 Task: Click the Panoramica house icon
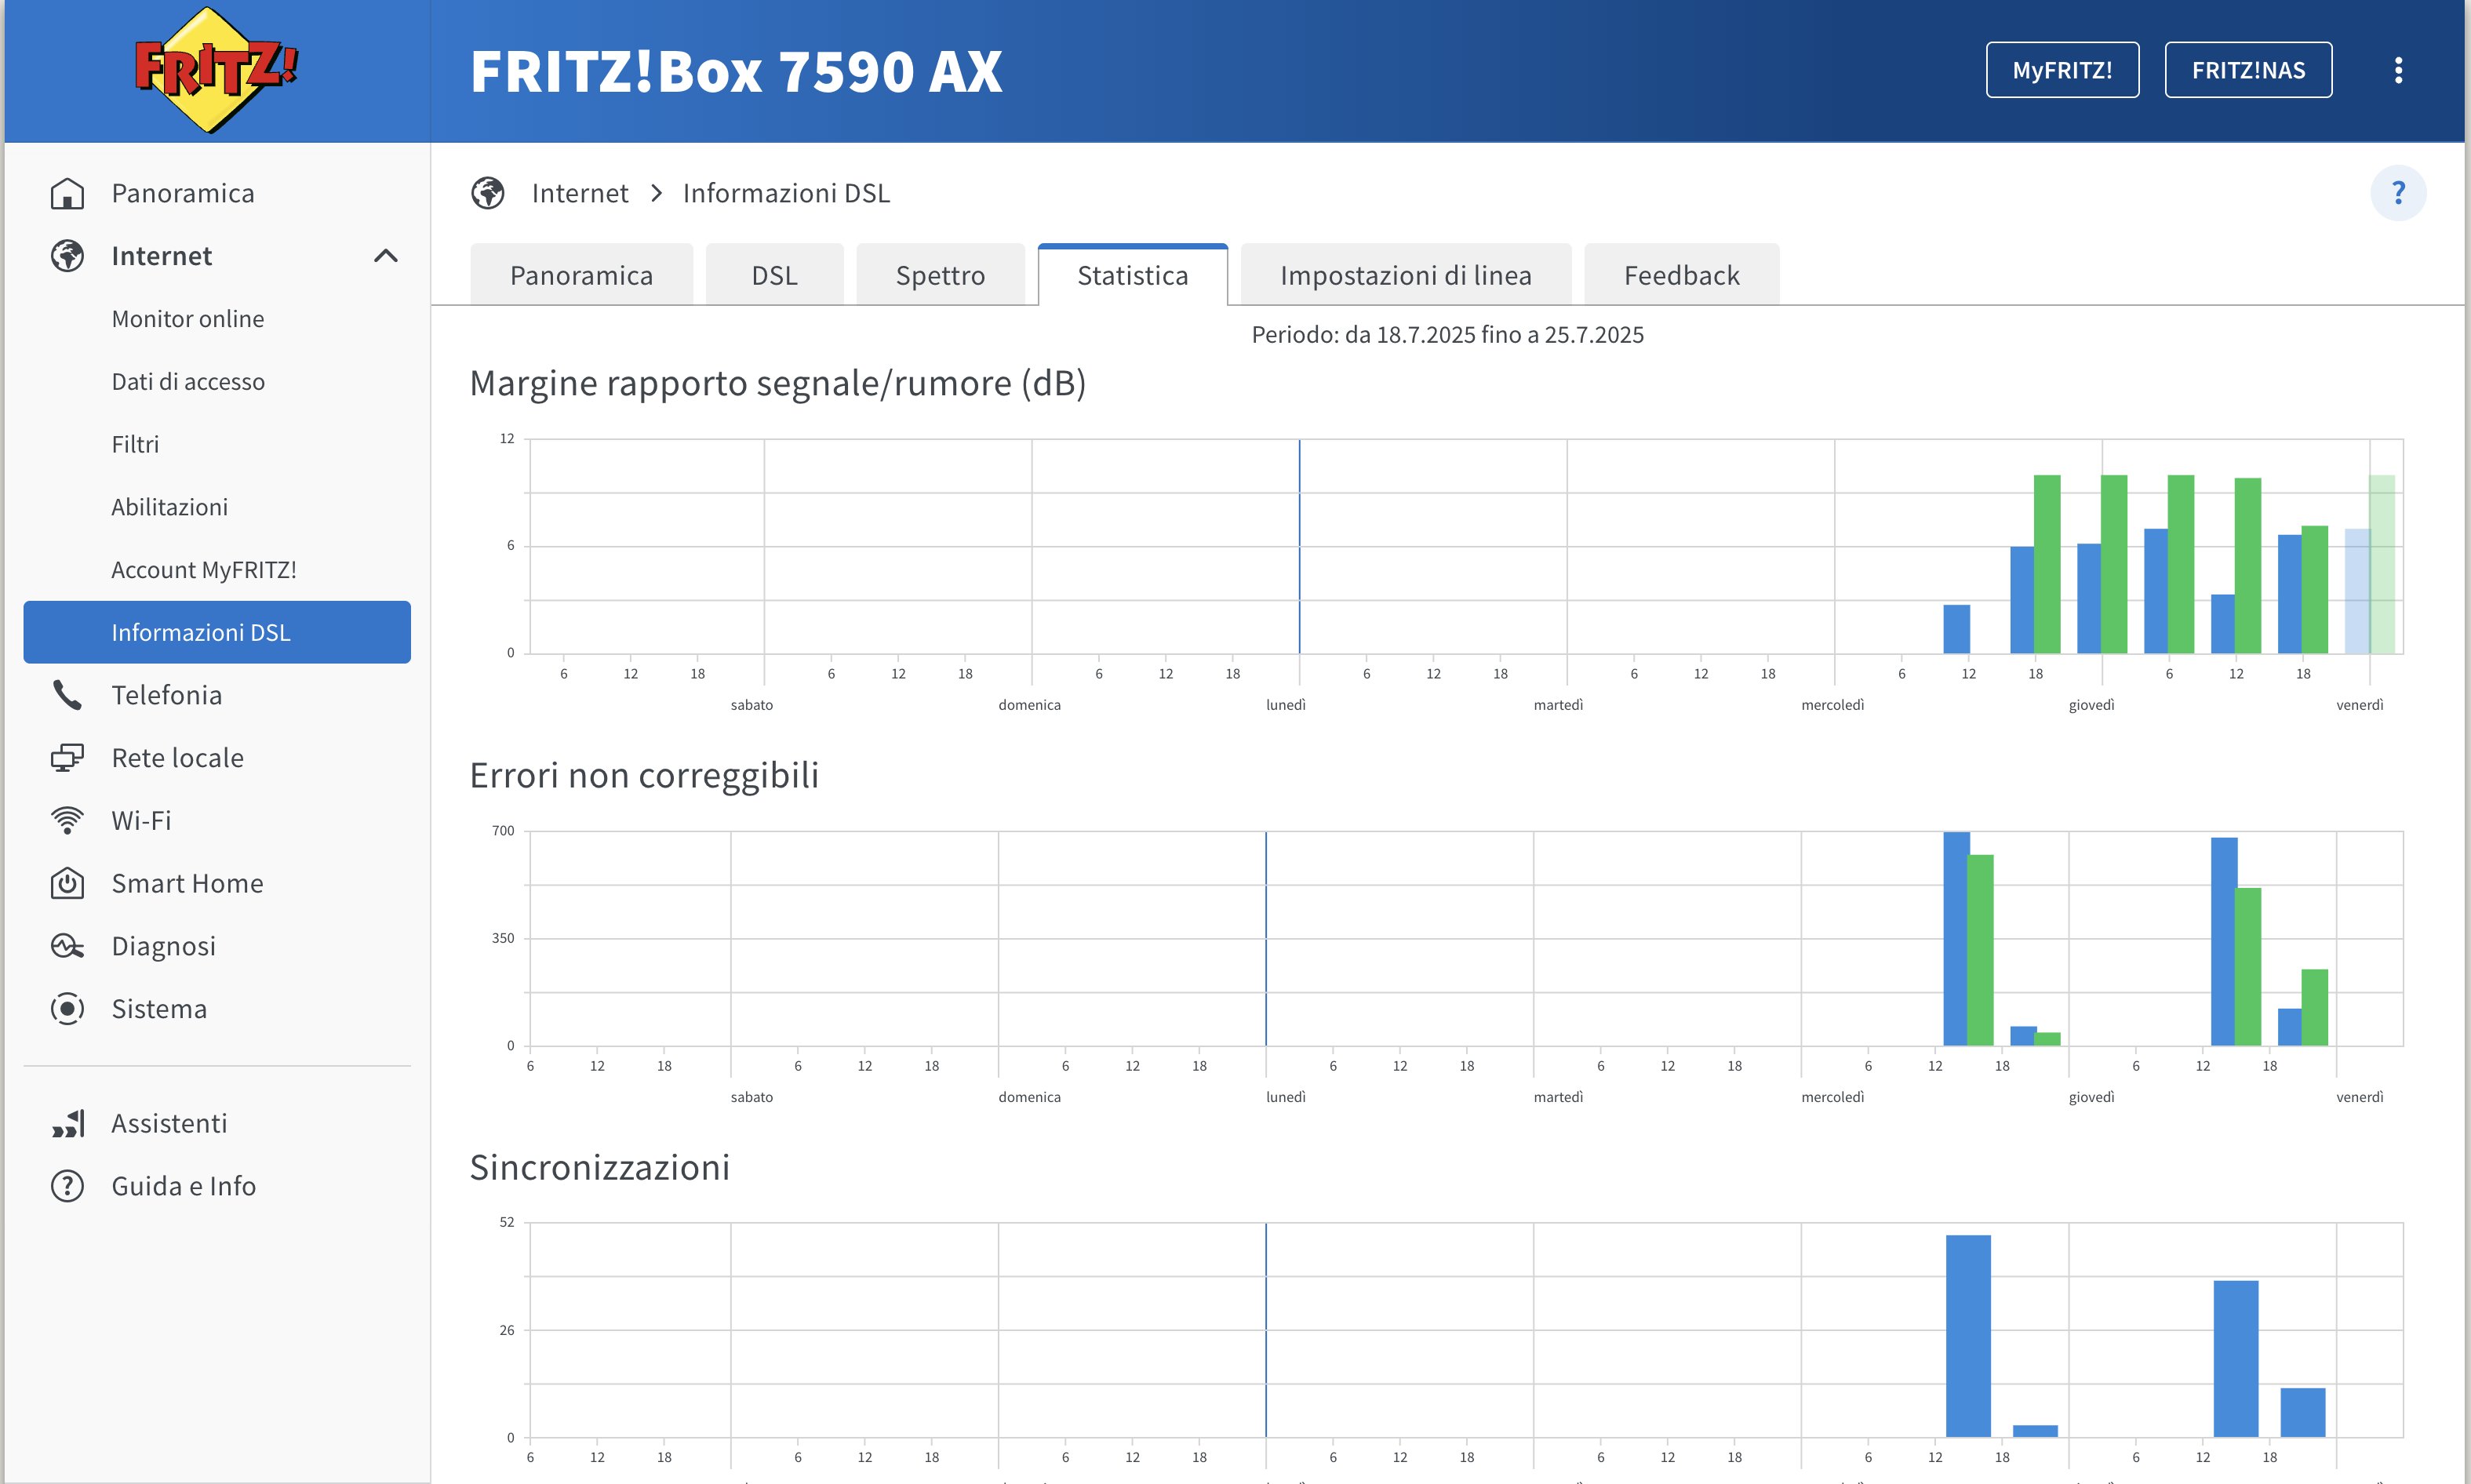tap(67, 193)
